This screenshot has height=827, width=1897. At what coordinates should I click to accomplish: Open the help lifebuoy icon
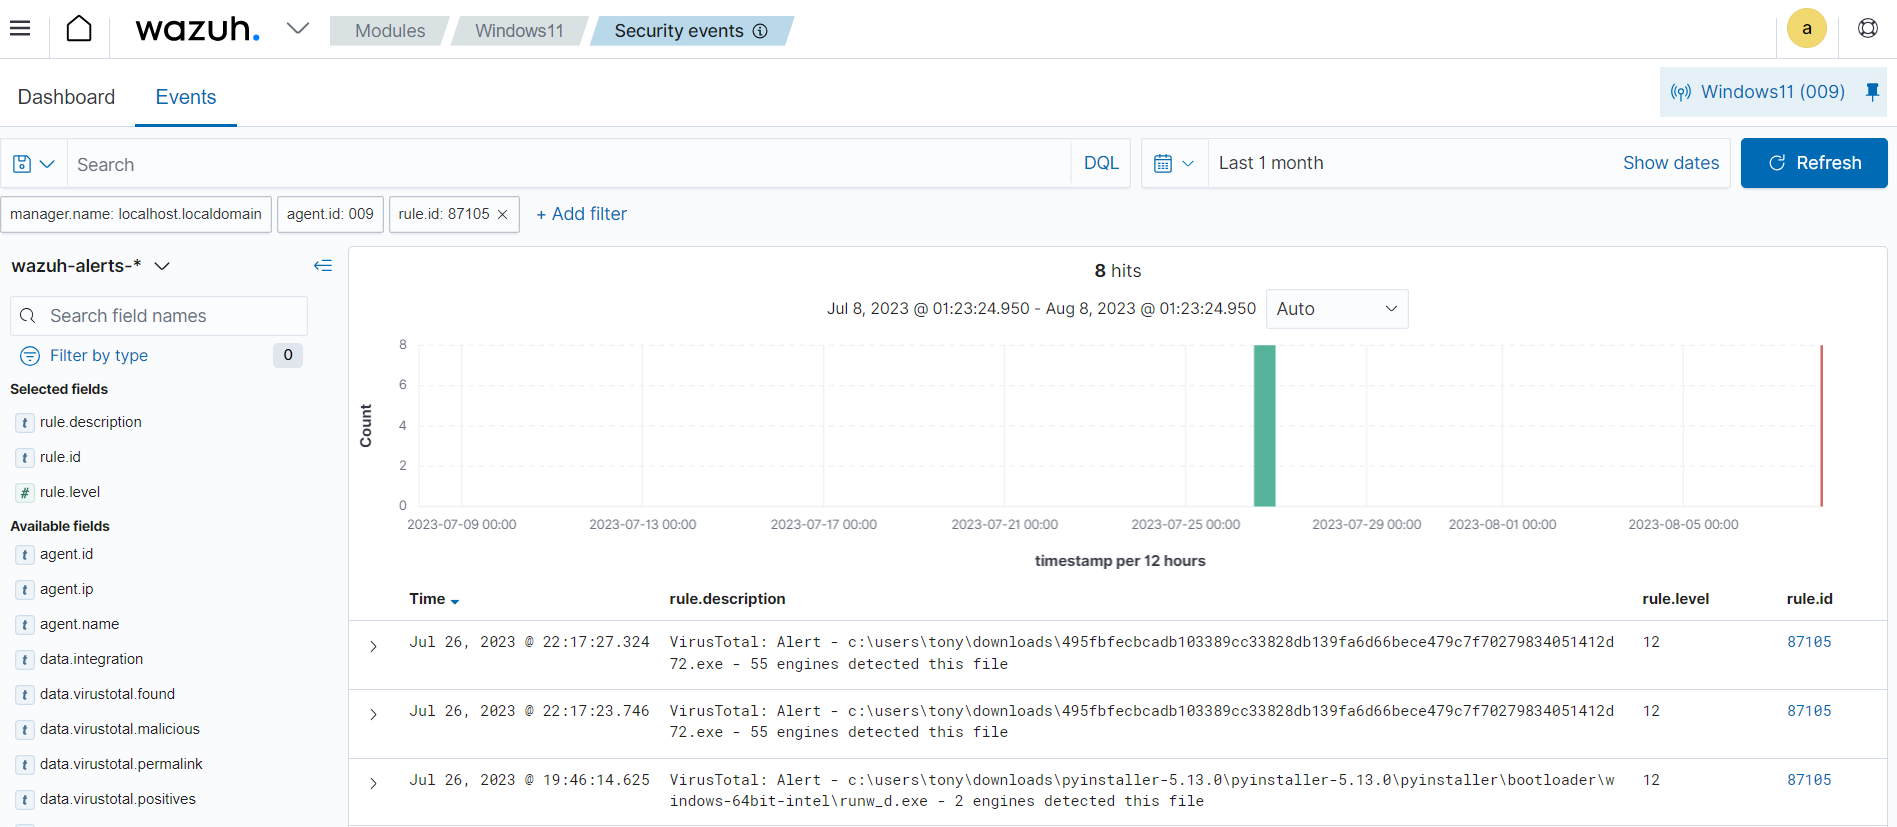1867,28
